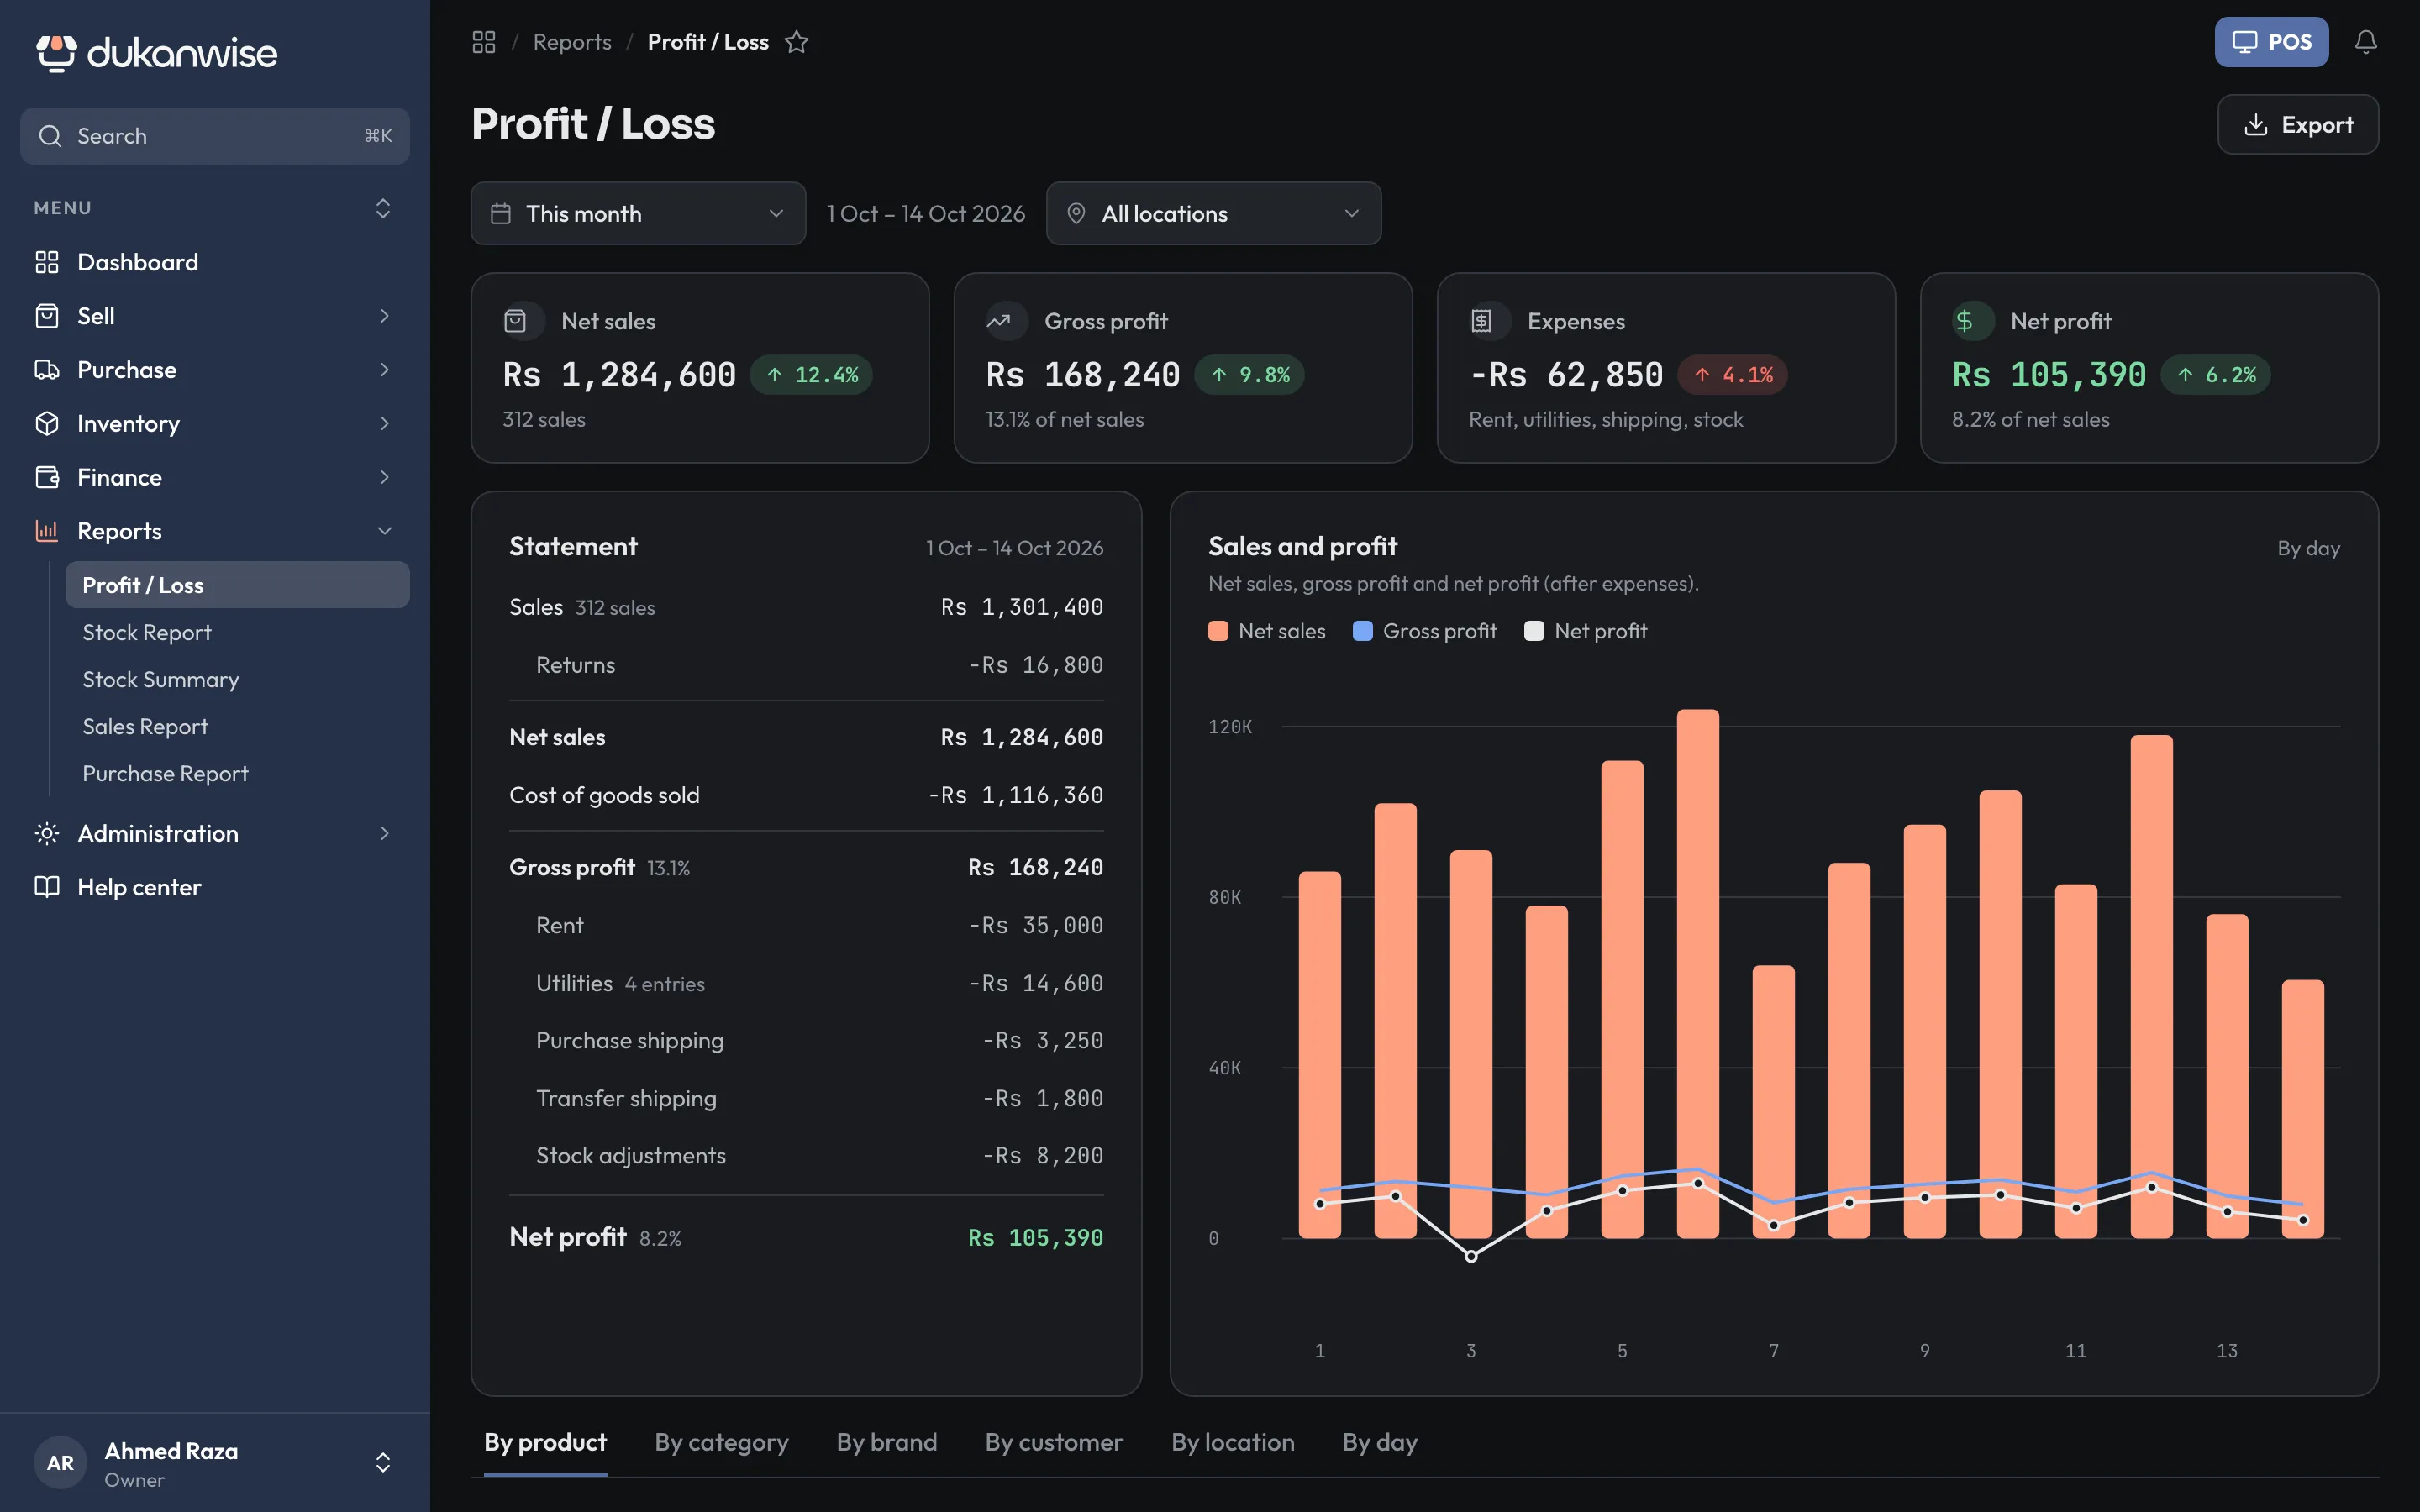2420x1512 pixels.
Task: Open the All locations dropdown
Action: (1214, 213)
